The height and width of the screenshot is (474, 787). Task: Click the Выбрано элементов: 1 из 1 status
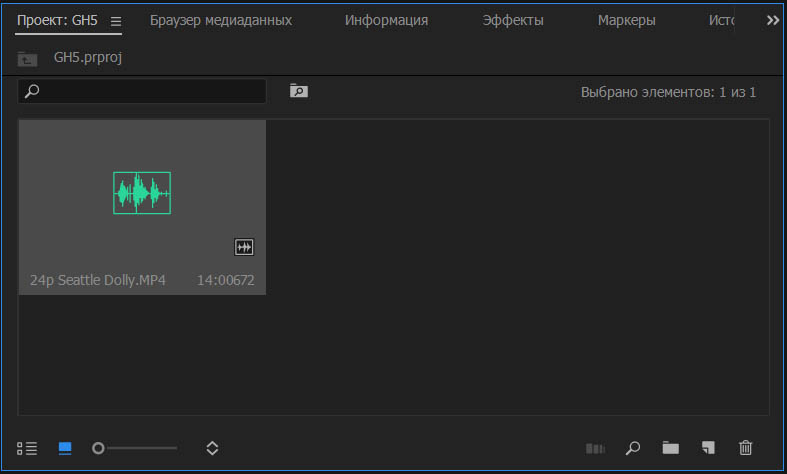pos(668,92)
